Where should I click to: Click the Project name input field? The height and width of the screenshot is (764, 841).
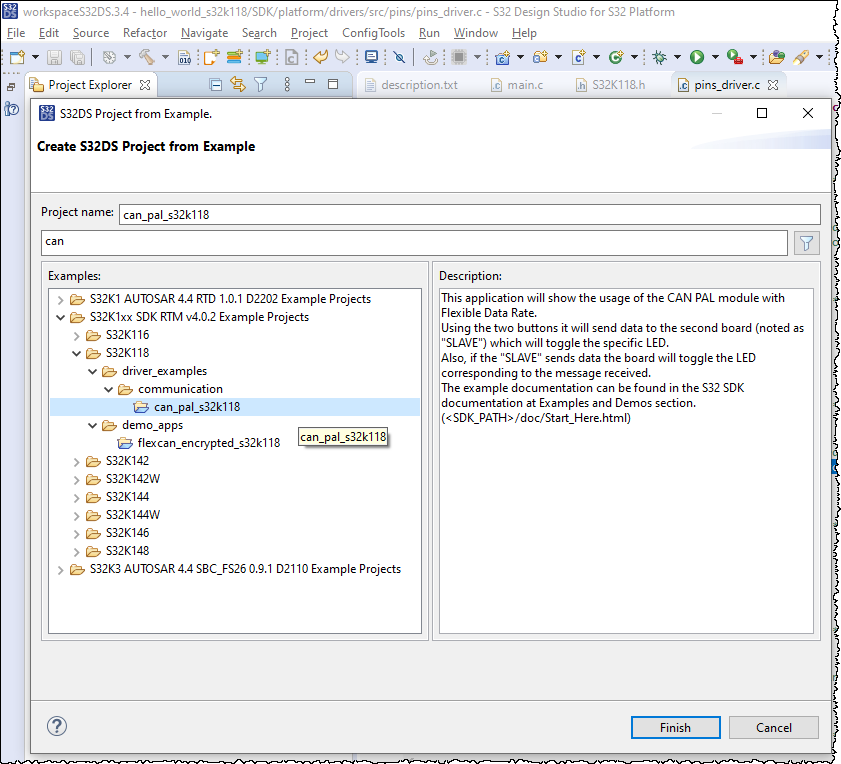tap(469, 215)
